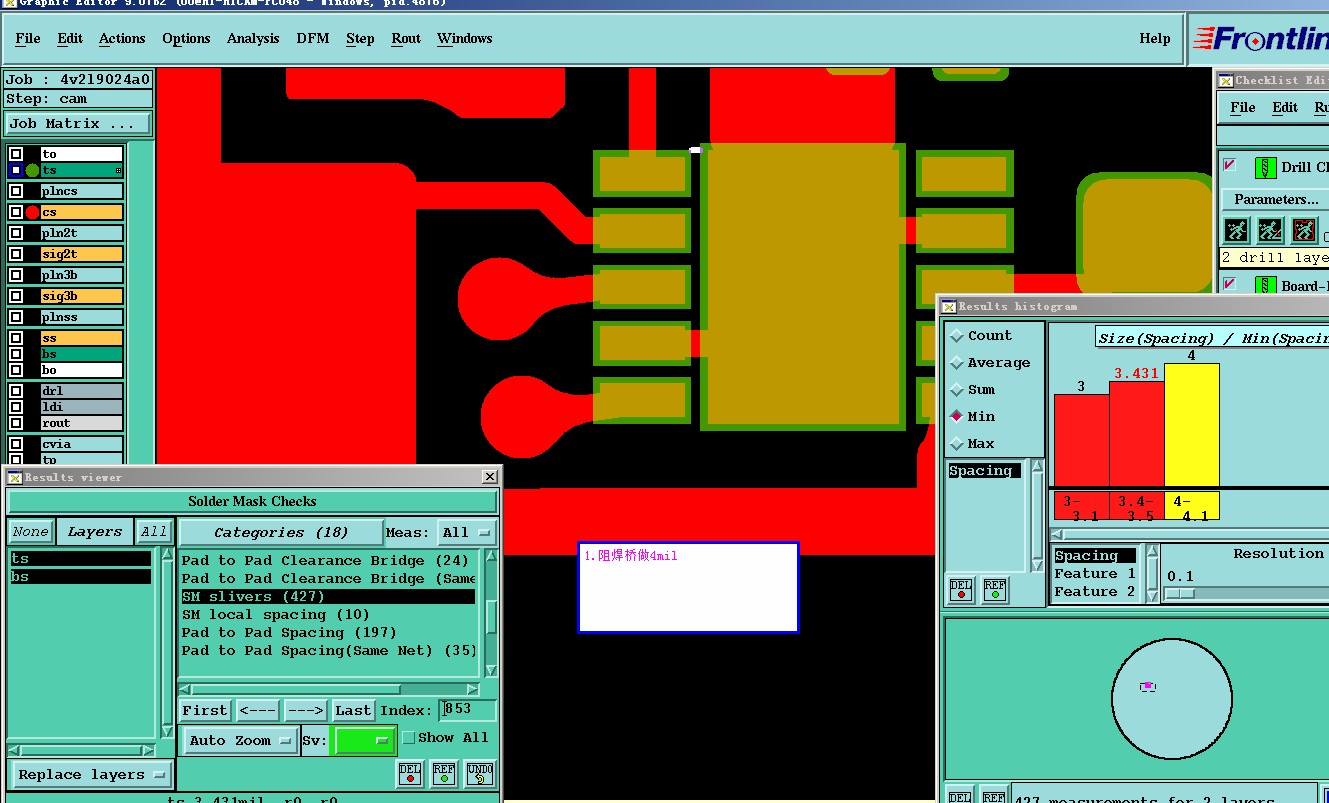This screenshot has height=803, width=1329.
Task: Open the Auto Zoom dropdown
Action: pos(240,741)
